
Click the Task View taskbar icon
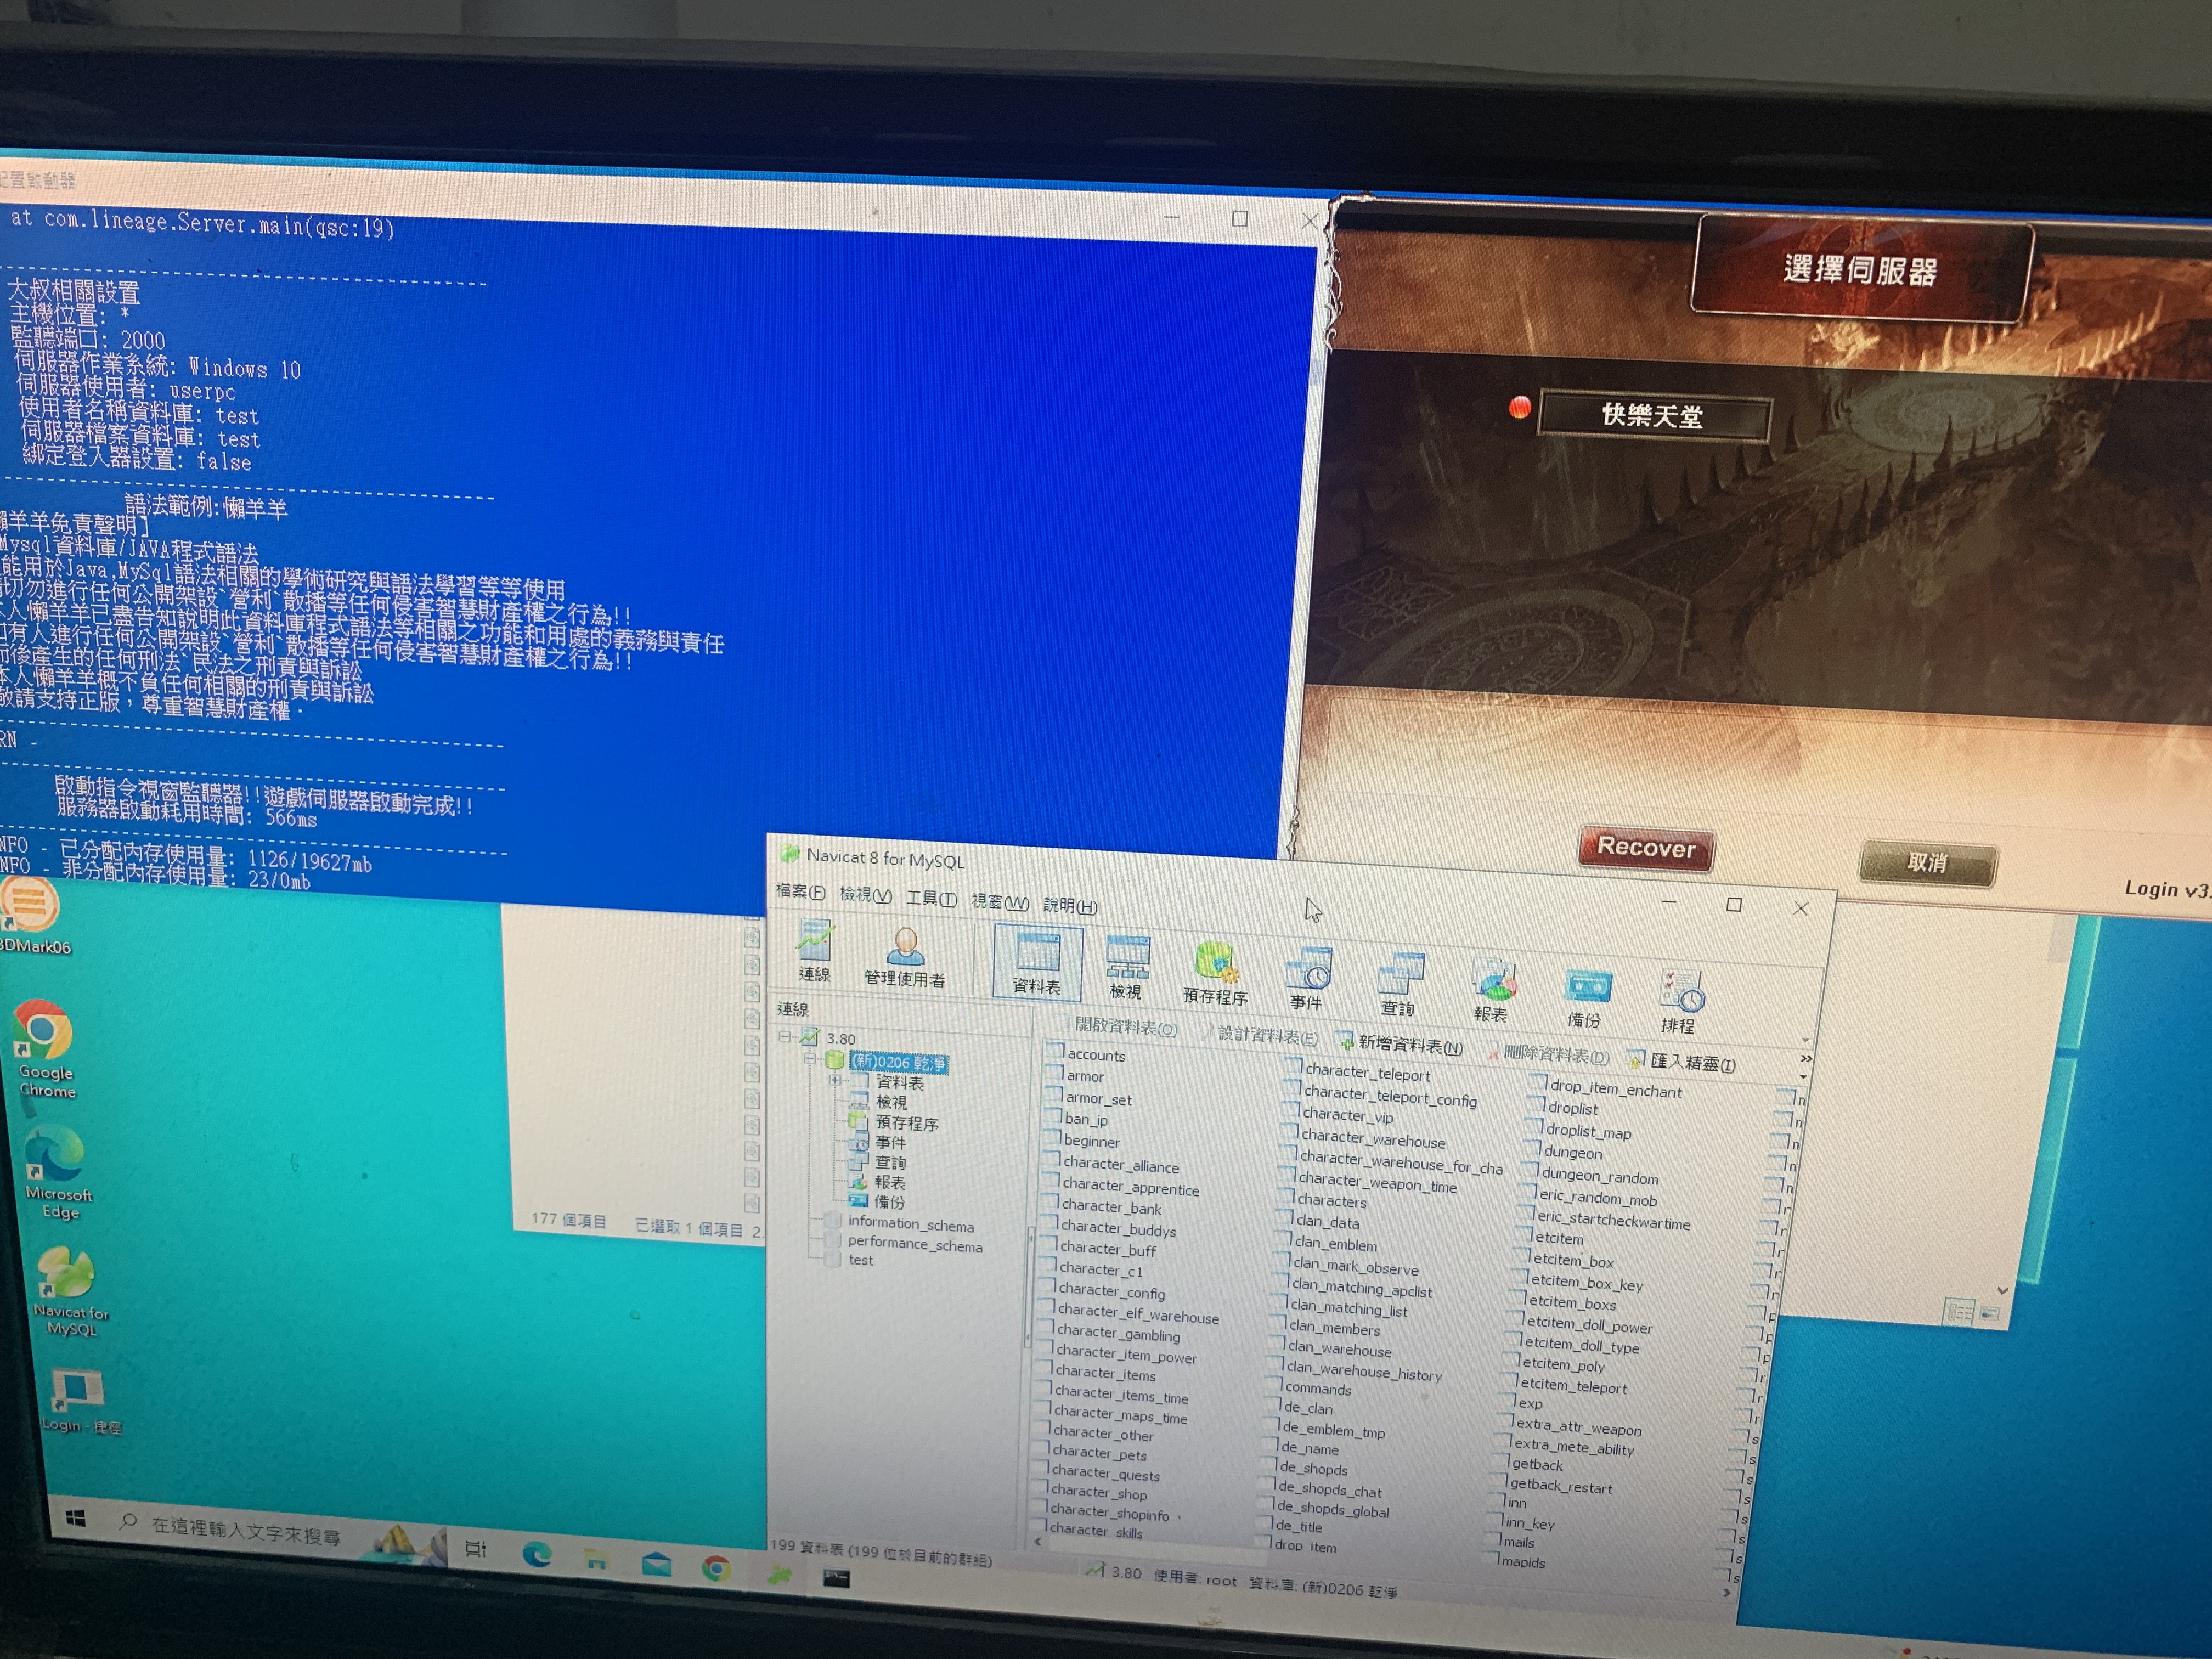tap(476, 1549)
